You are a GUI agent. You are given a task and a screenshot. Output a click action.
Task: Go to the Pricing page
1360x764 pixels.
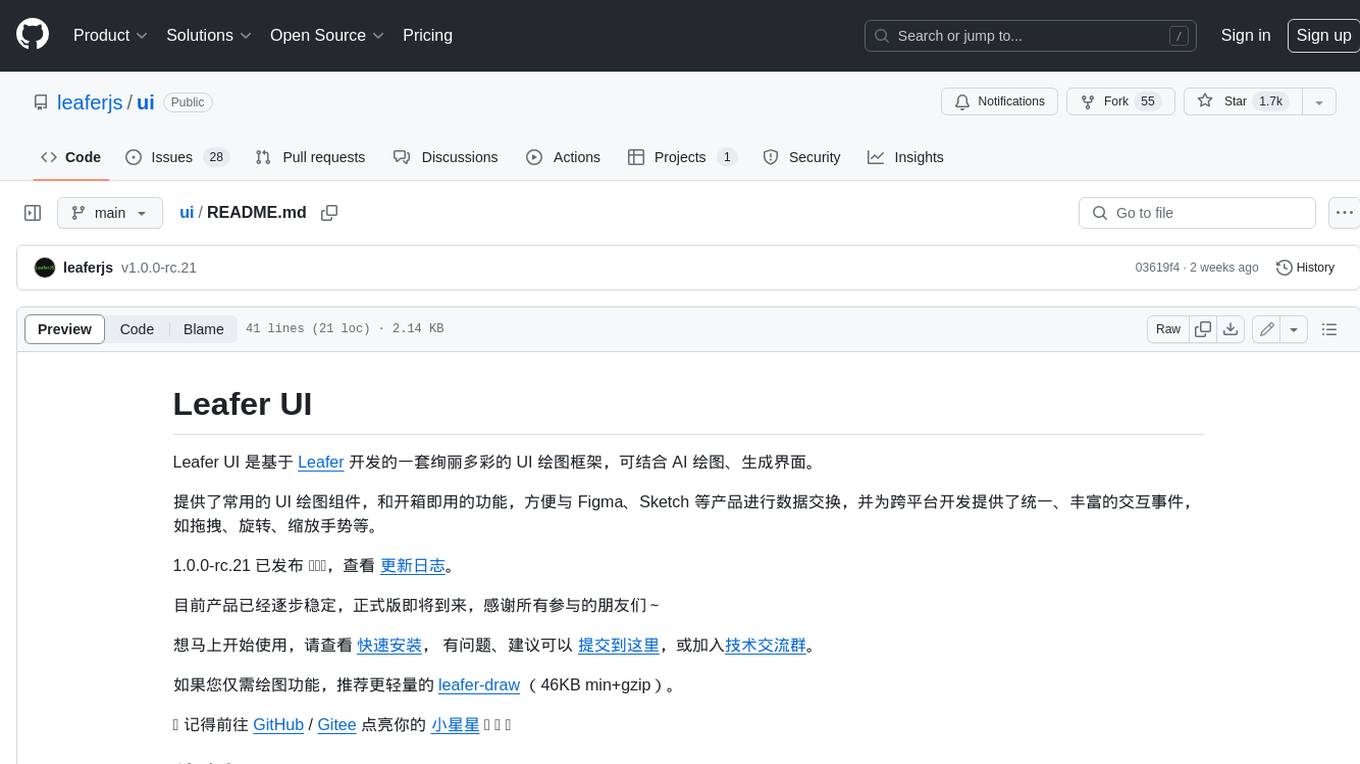pos(427,35)
